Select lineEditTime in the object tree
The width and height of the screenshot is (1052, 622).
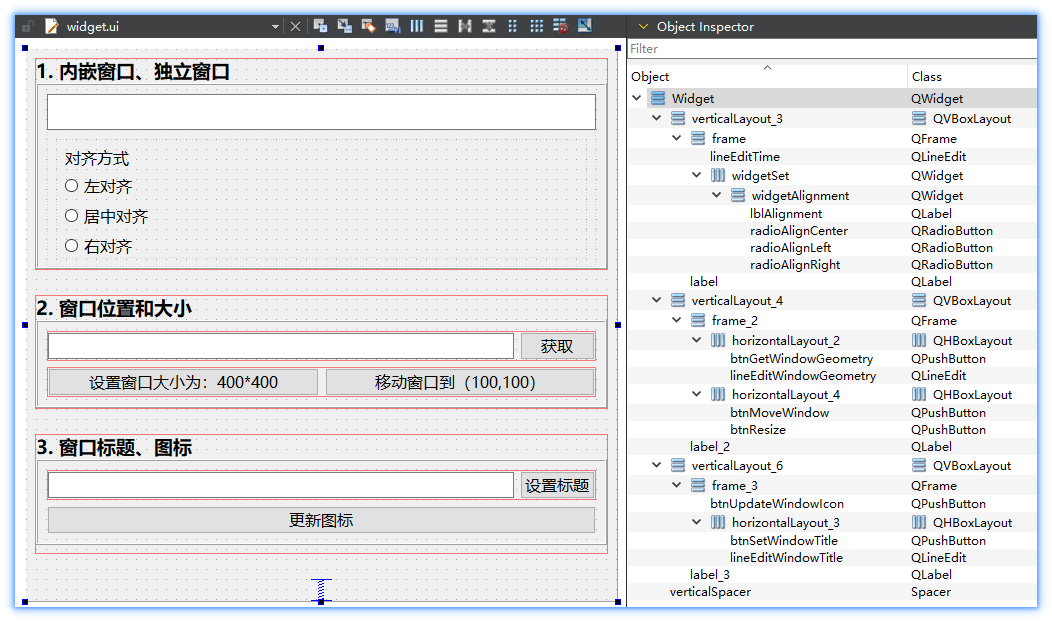click(744, 157)
